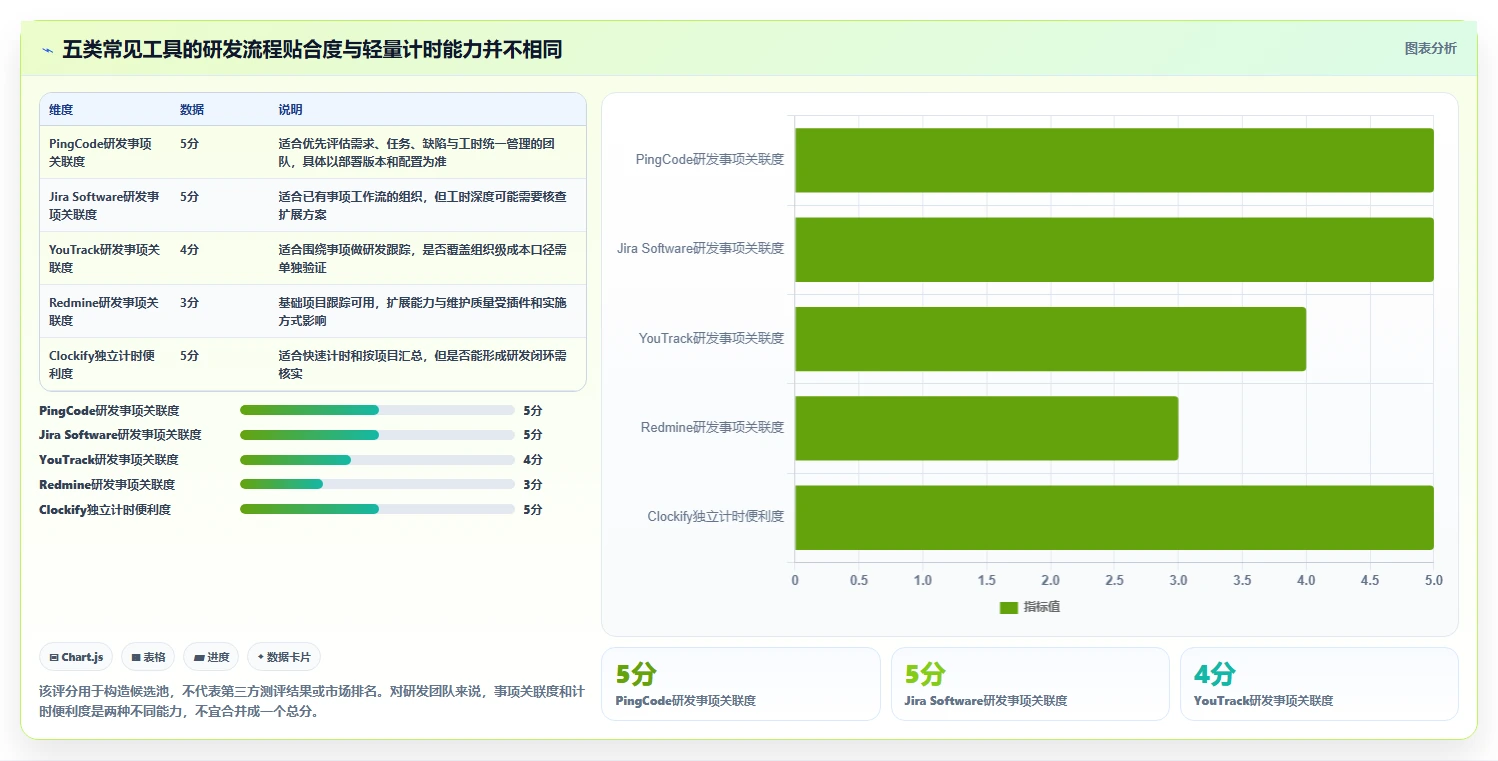Screen dimensions: 1498x761
Task: Click the Redmine研发事项关联度 progress bar
Action: click(377, 485)
